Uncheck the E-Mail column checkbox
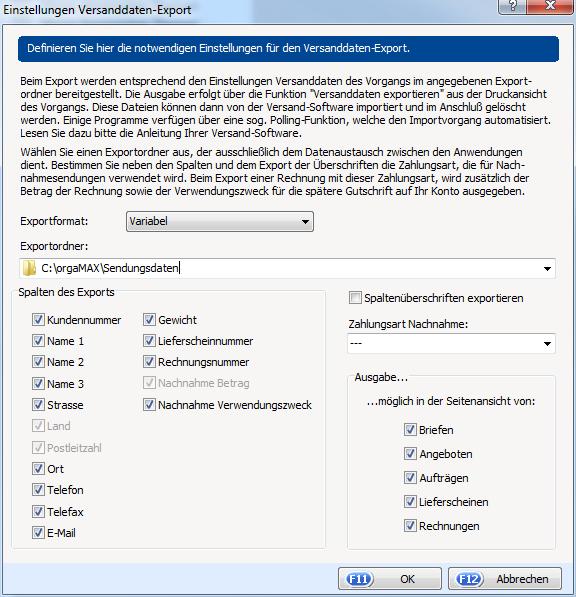Viewport: 576px width, 597px height. [38, 532]
